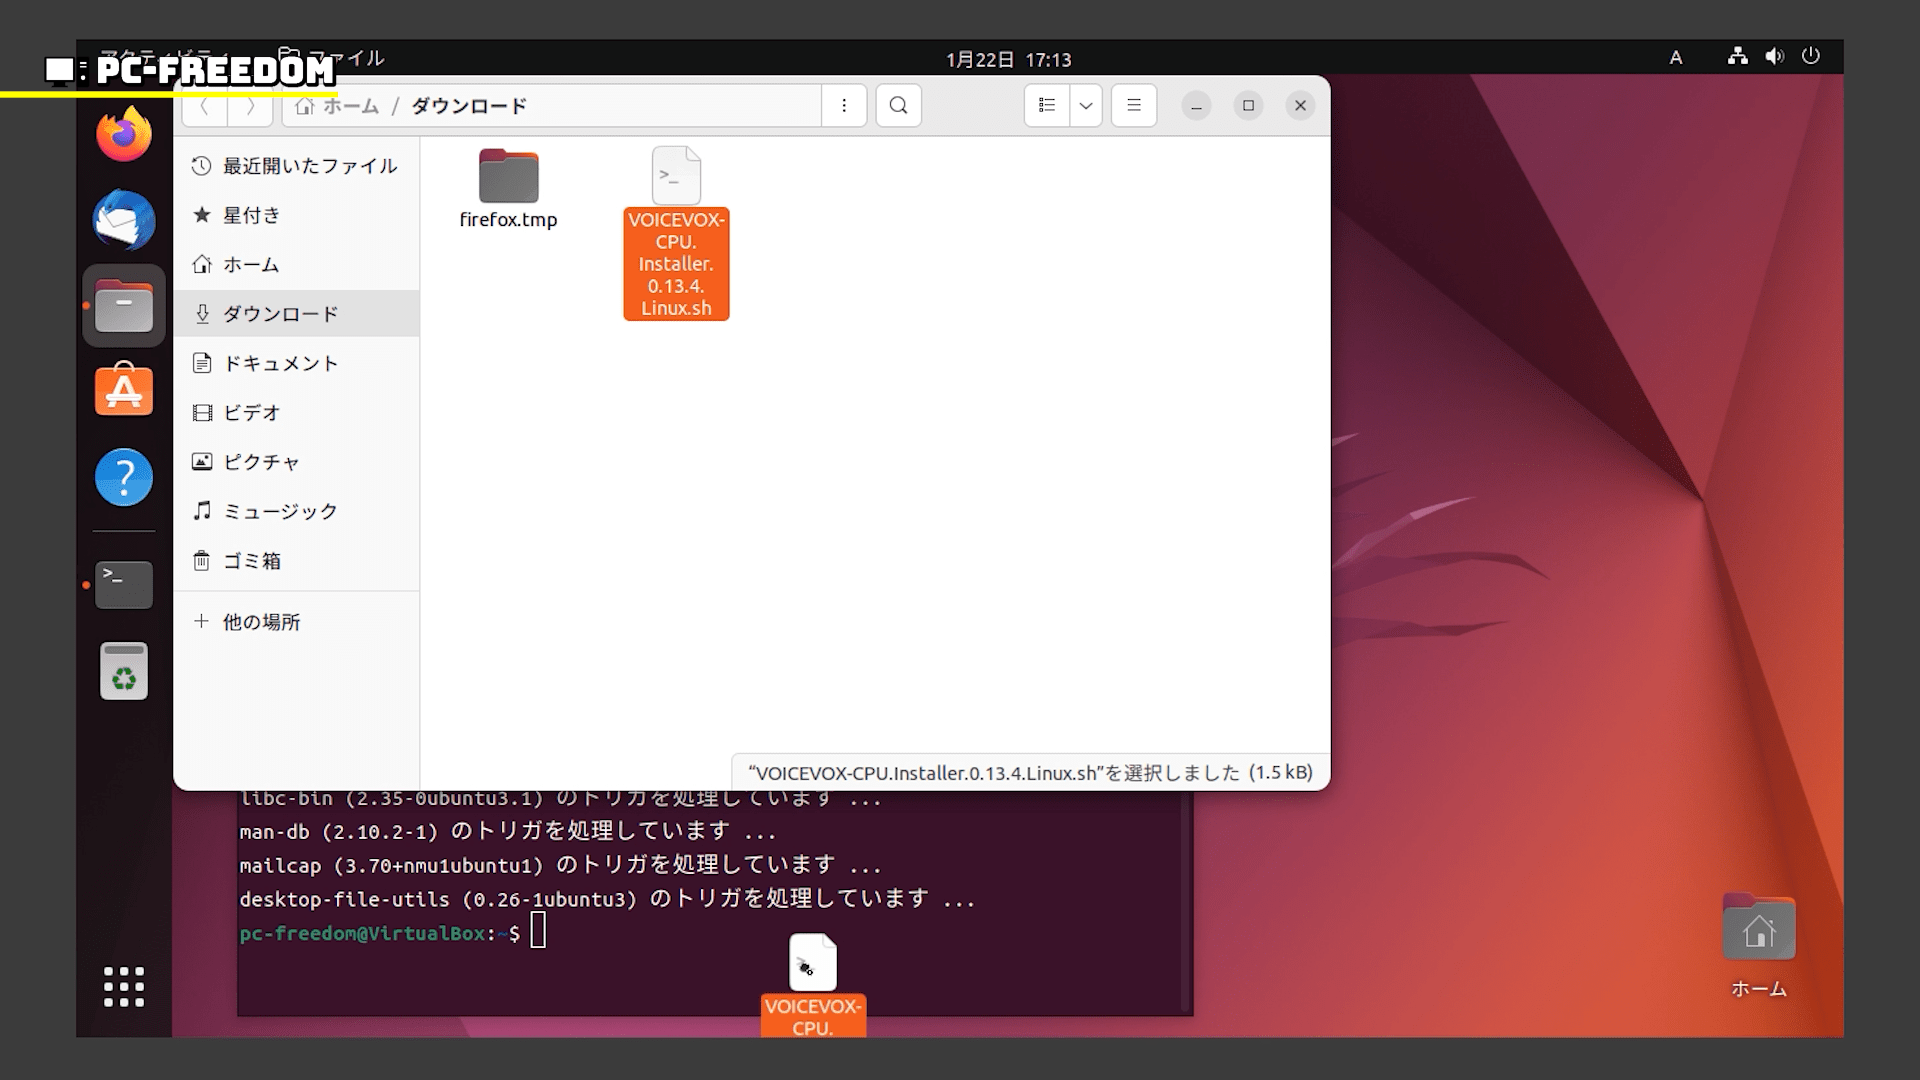Image resolution: width=1920 pixels, height=1080 pixels.
Task: Click Home in the path bar
Action: tap(340, 106)
